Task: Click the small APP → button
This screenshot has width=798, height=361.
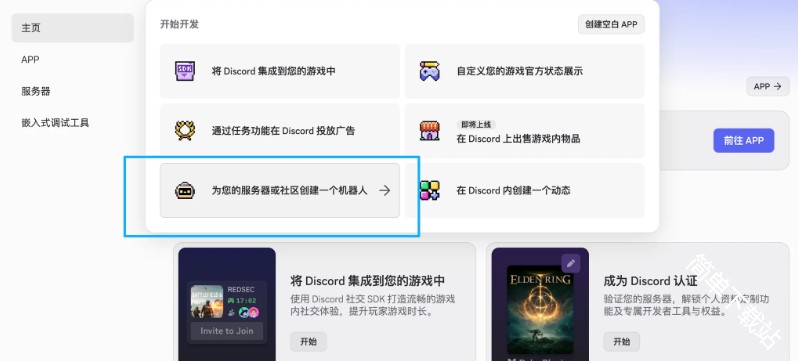Action: [767, 87]
